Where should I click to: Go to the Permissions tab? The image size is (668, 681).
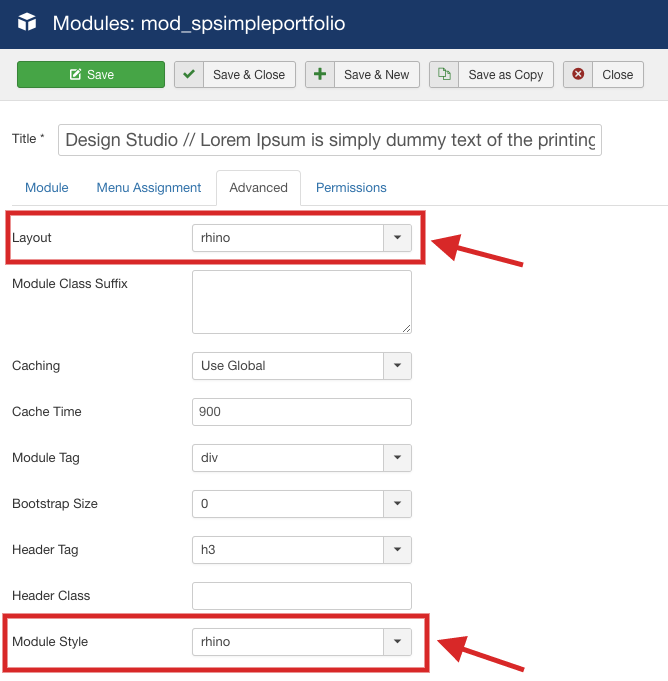pyautogui.click(x=351, y=187)
